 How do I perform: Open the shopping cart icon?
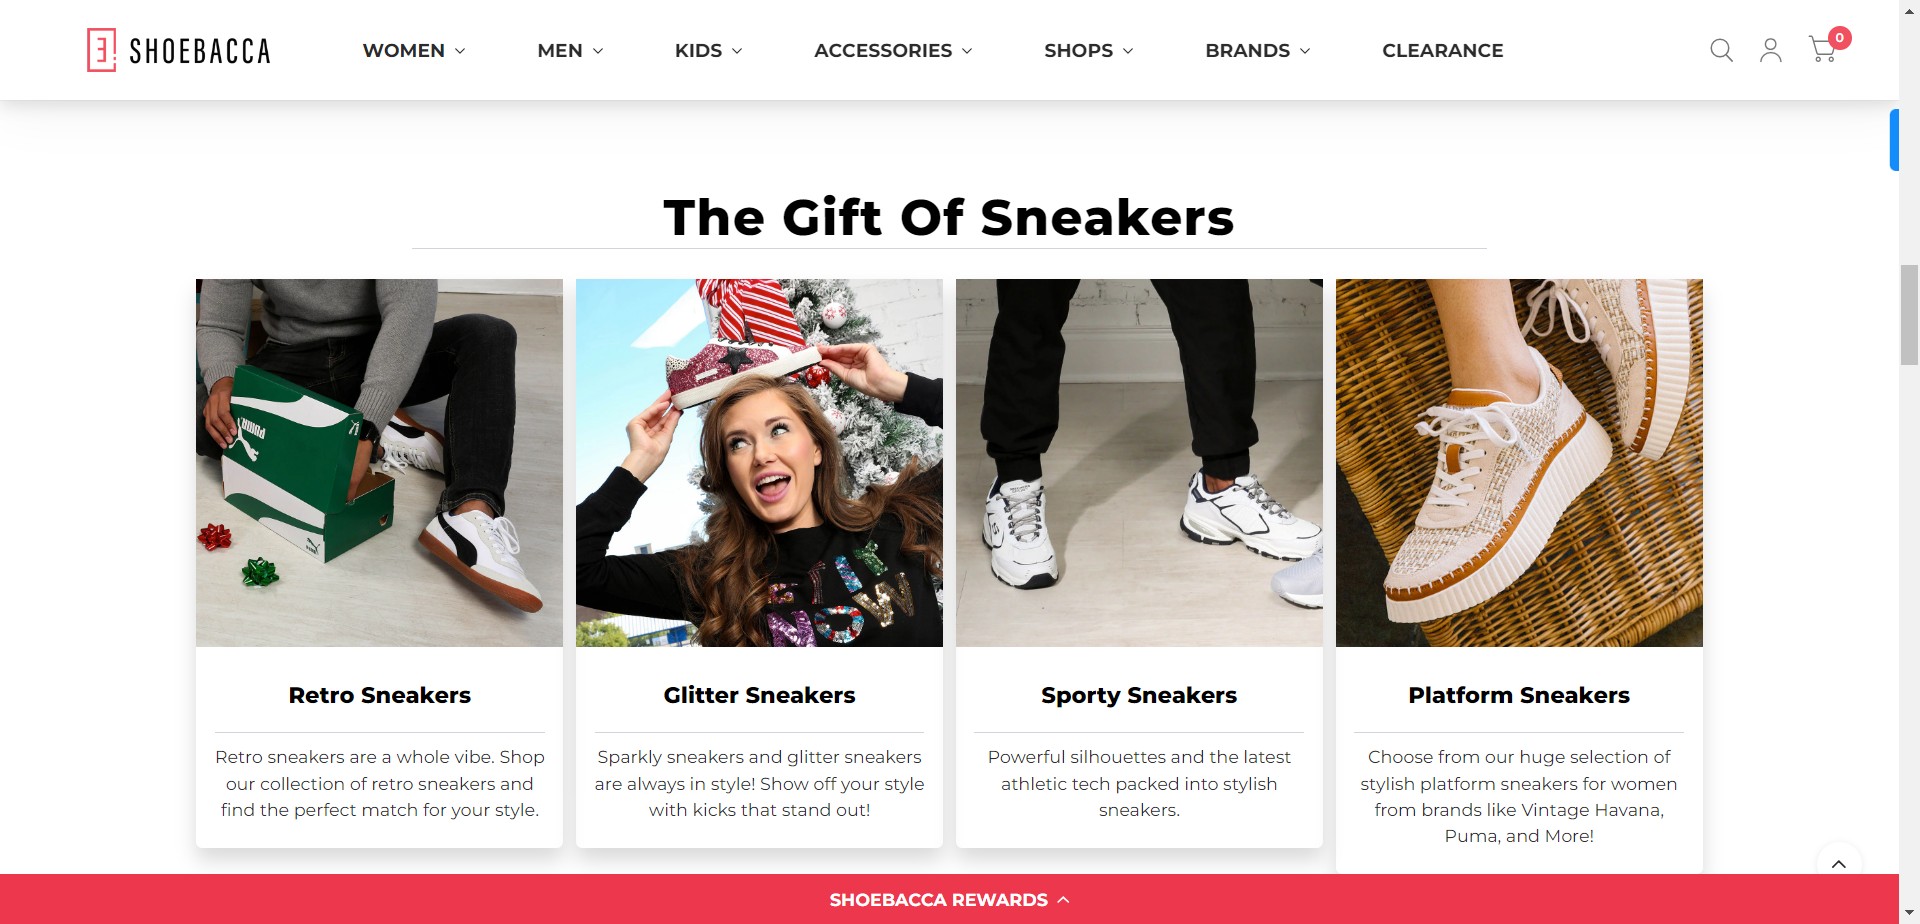(x=1822, y=50)
